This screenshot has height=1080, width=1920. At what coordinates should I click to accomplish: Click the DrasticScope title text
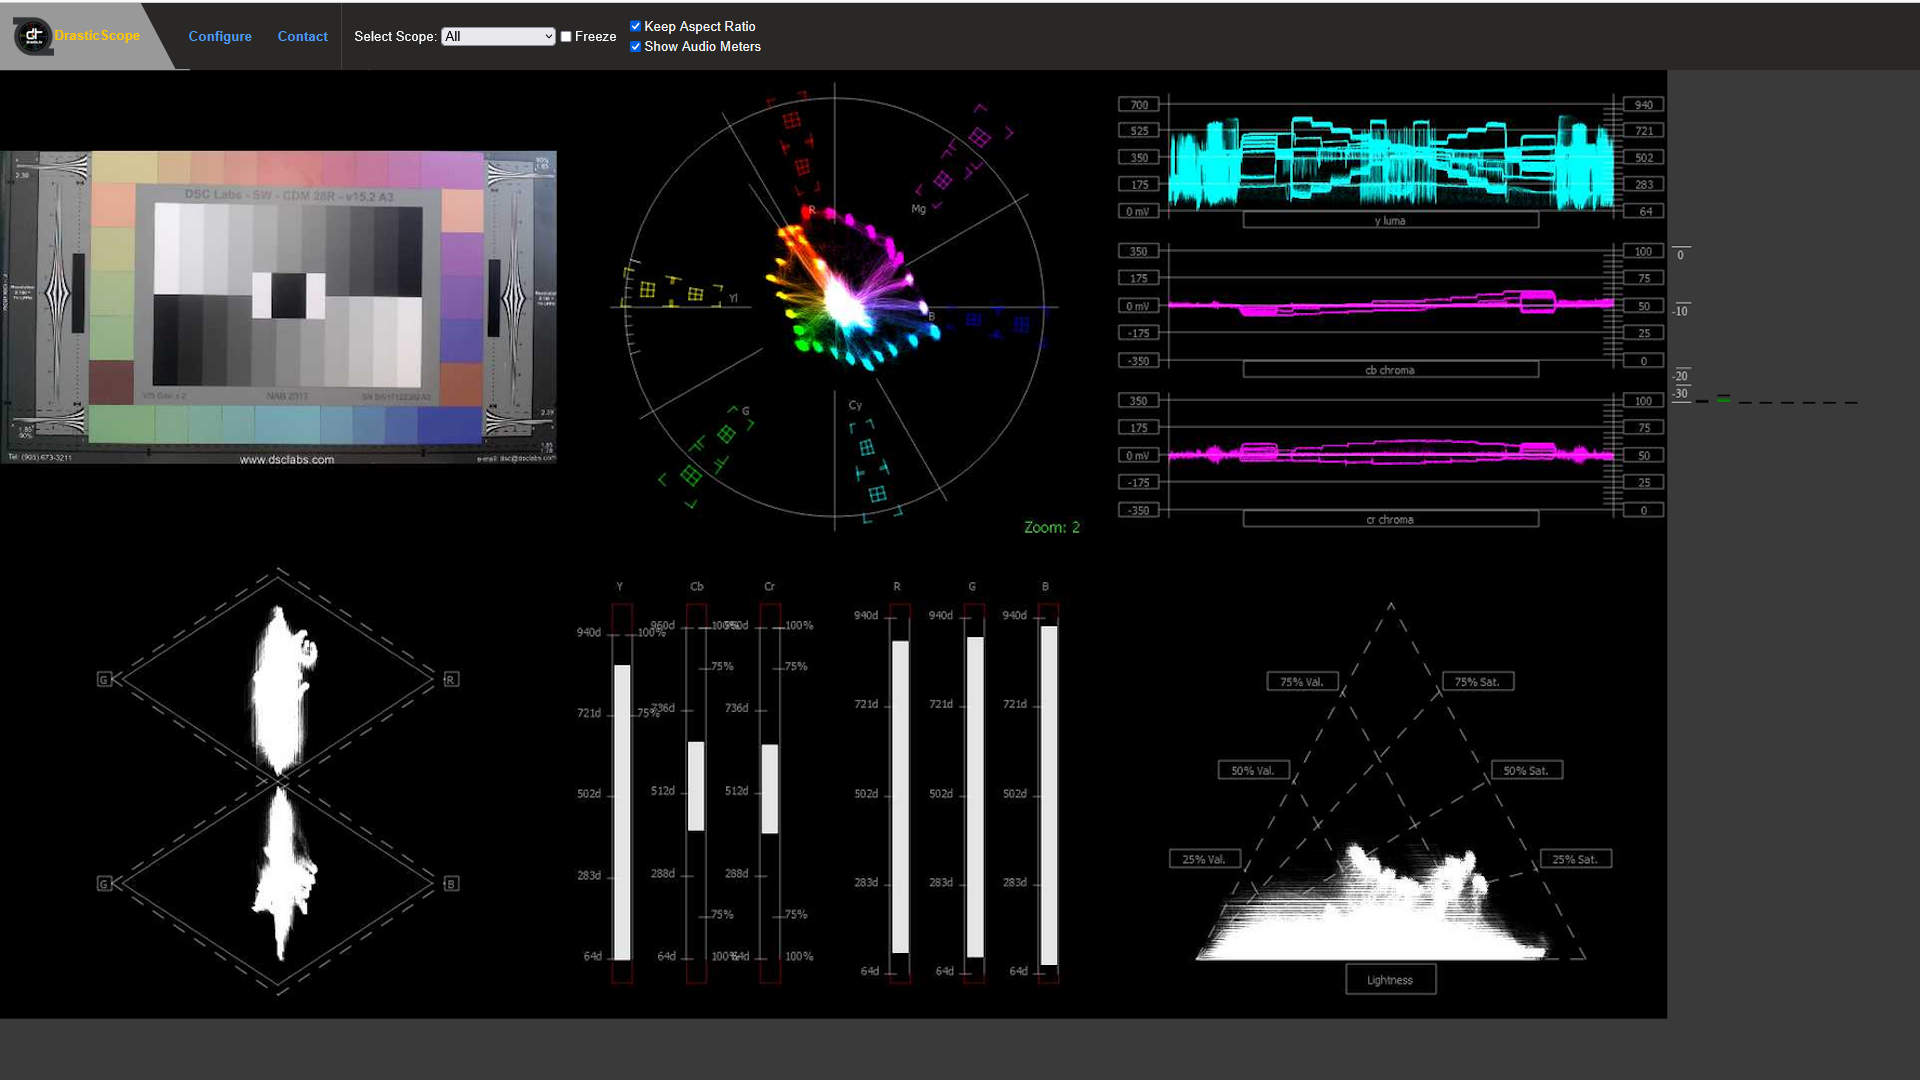97,35
